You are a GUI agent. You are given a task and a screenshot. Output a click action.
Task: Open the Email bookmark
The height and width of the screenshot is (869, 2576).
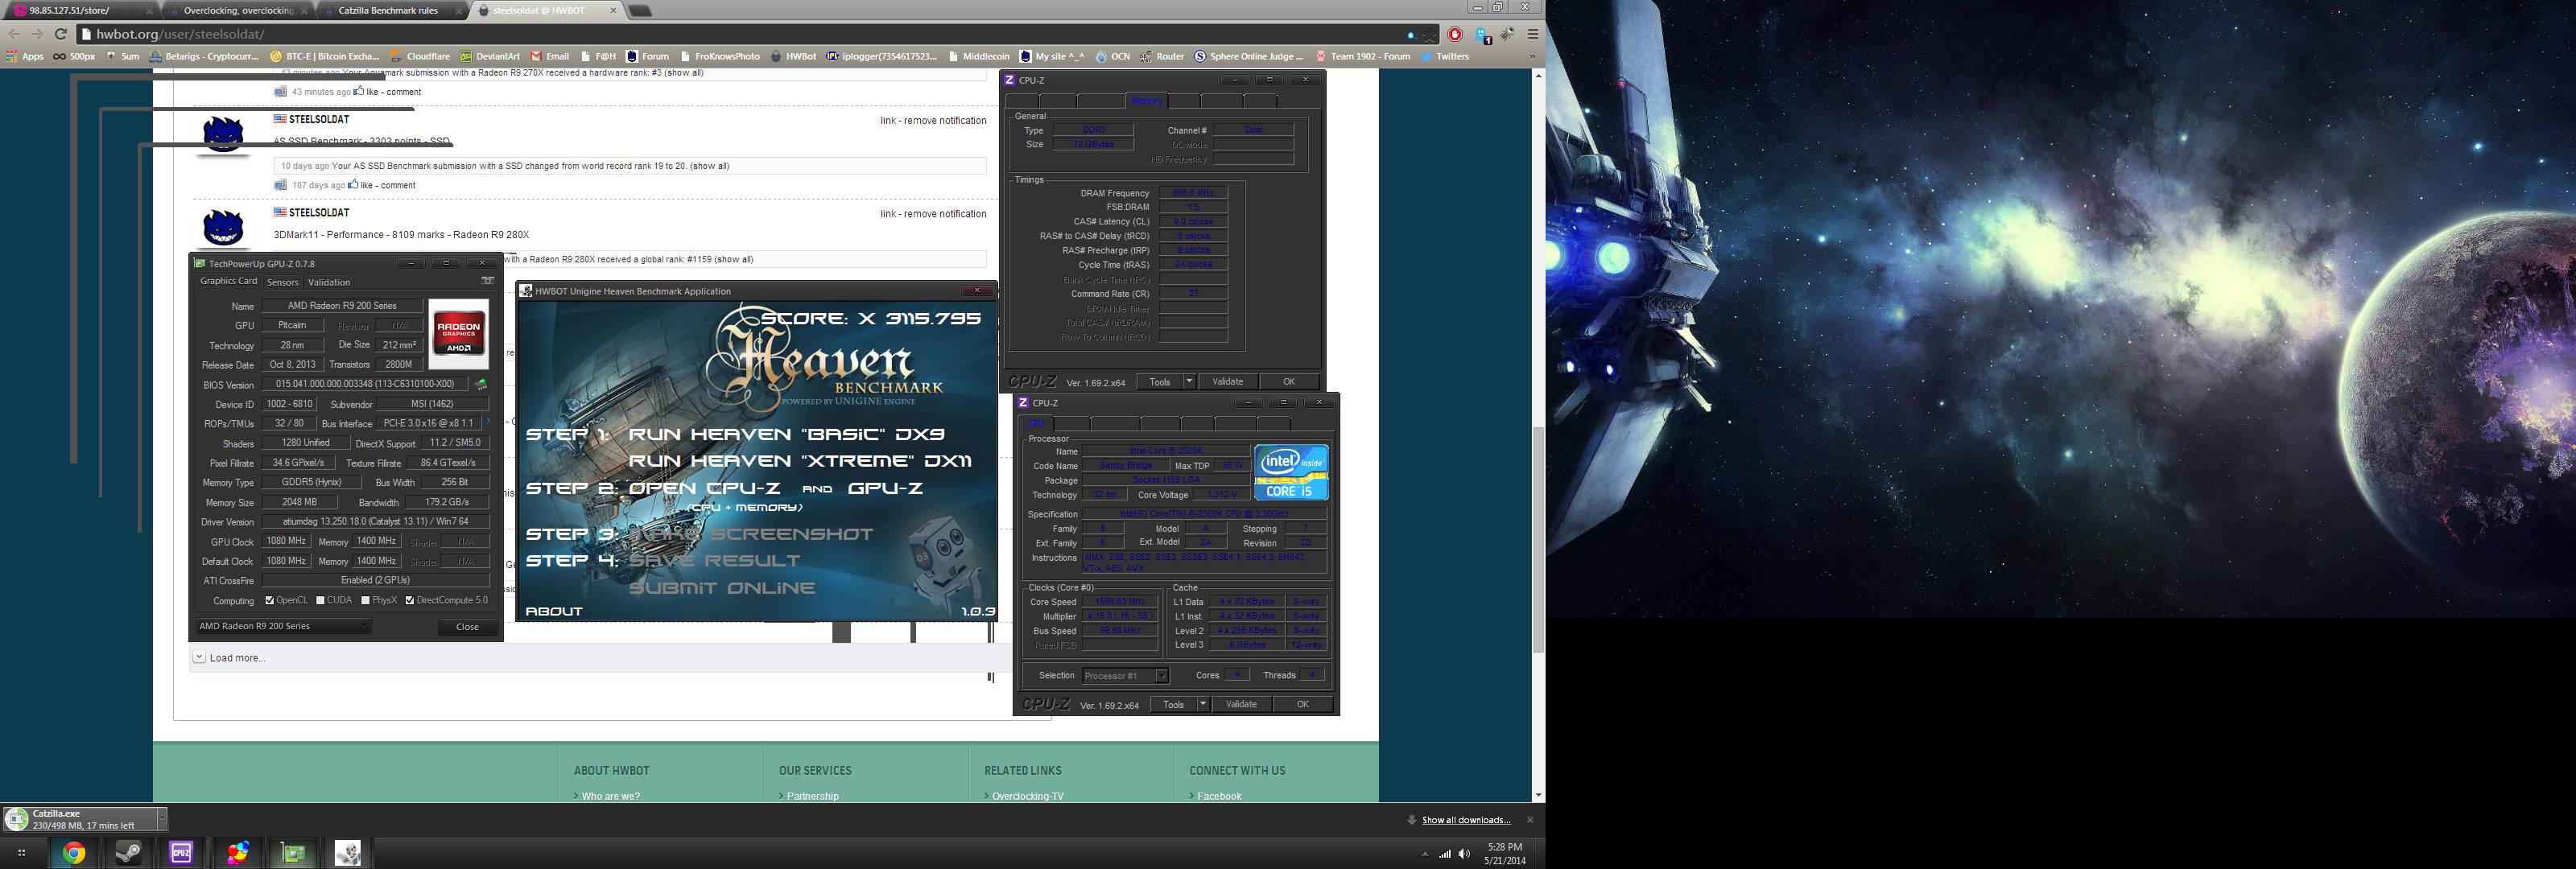[550, 56]
